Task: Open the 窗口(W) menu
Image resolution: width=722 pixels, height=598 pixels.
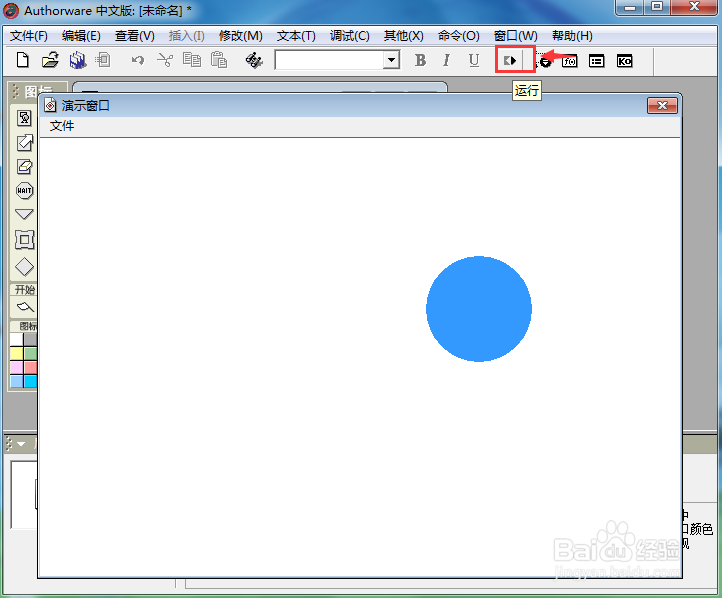Action: 516,35
